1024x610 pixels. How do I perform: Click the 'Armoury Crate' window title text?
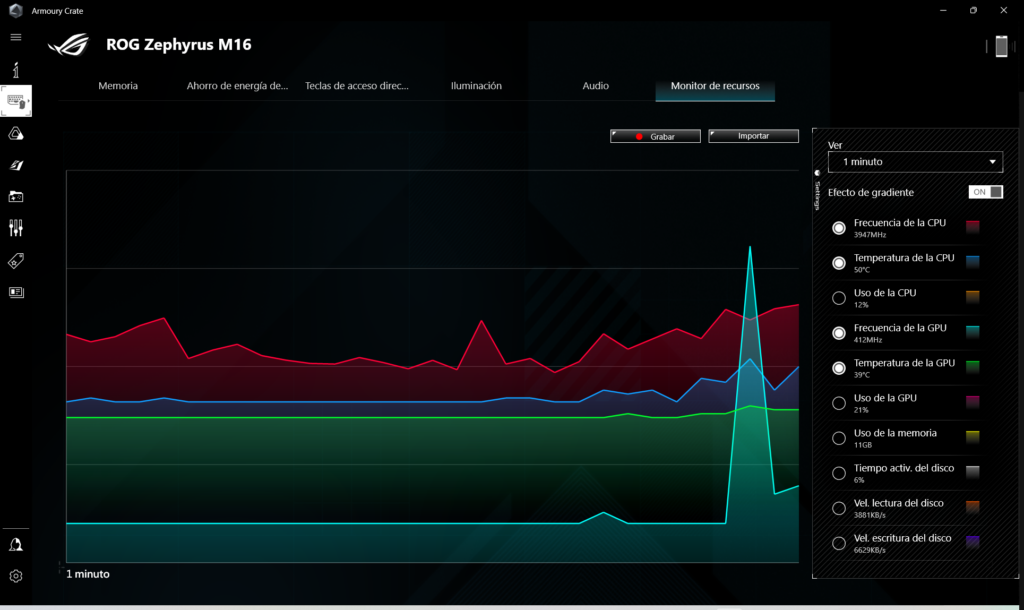coord(57,11)
